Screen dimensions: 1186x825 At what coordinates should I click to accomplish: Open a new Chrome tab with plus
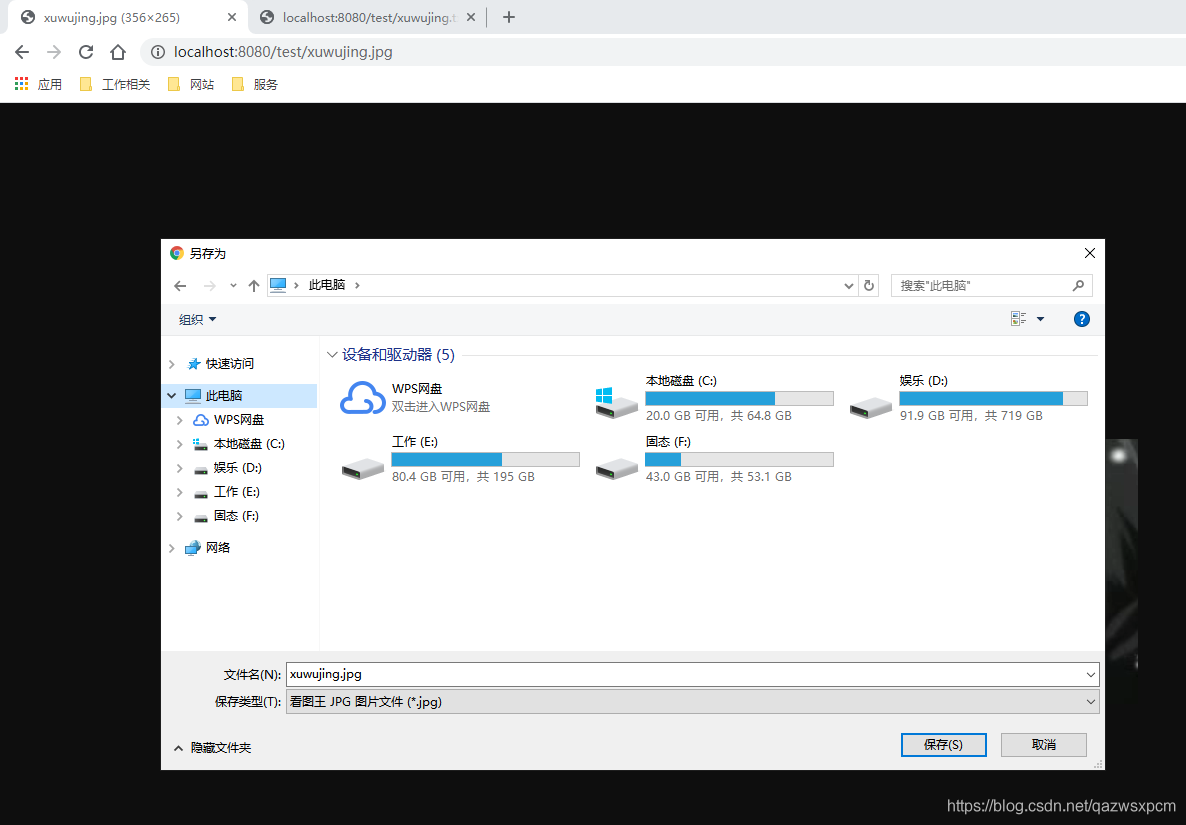[x=508, y=17]
